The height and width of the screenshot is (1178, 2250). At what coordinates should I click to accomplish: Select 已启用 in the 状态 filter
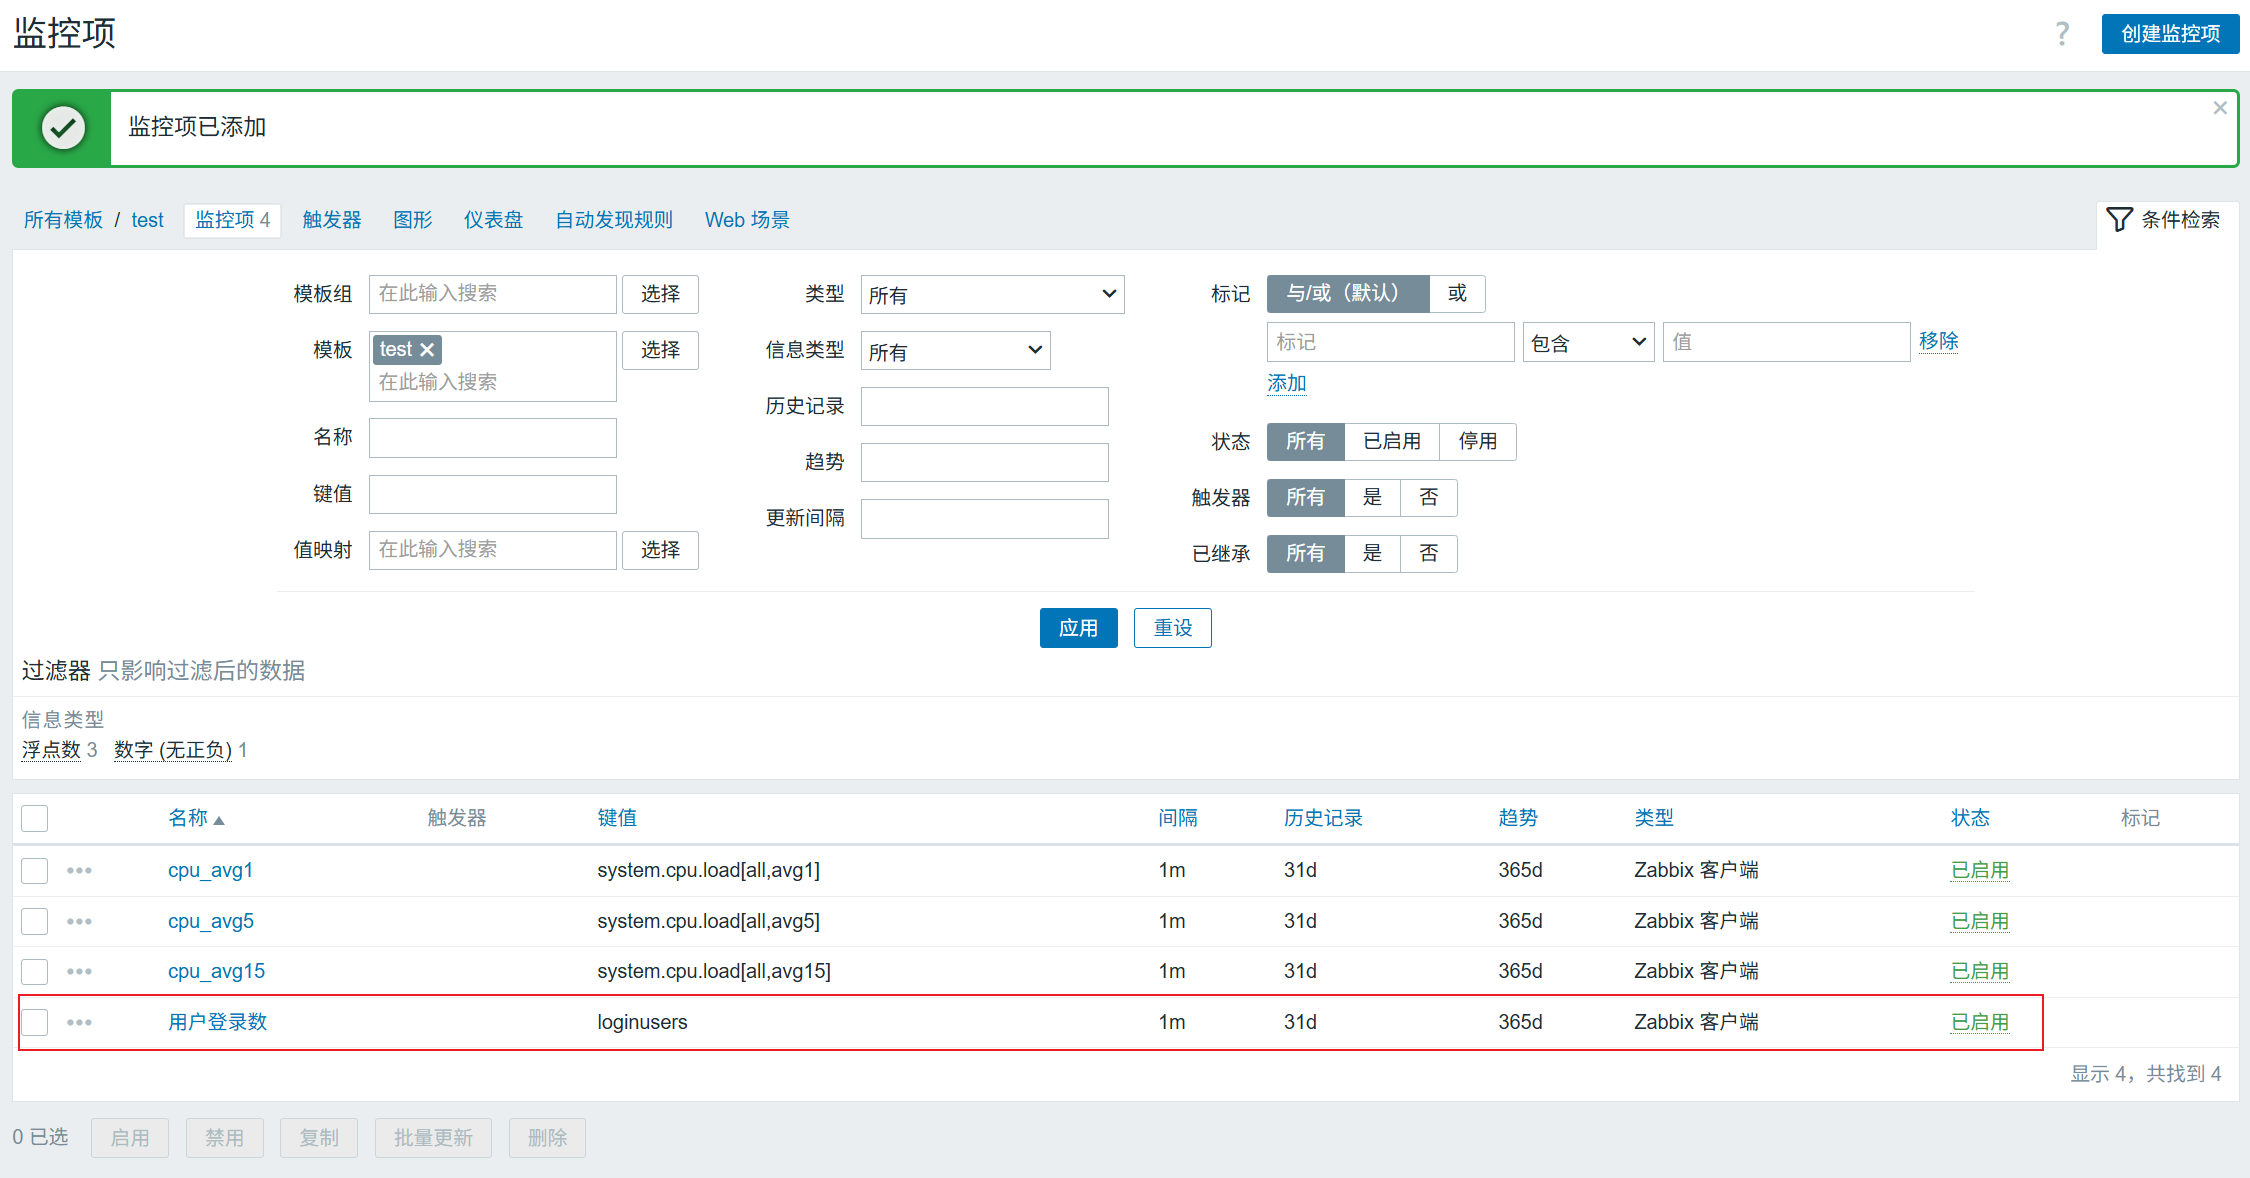[x=1391, y=442]
